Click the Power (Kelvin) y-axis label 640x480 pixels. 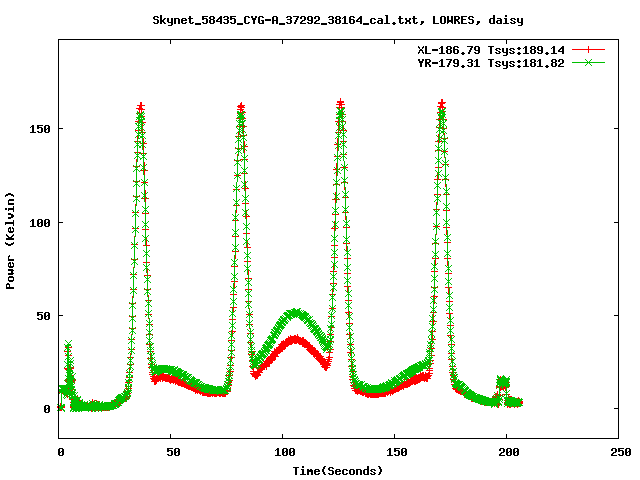pos(10,241)
